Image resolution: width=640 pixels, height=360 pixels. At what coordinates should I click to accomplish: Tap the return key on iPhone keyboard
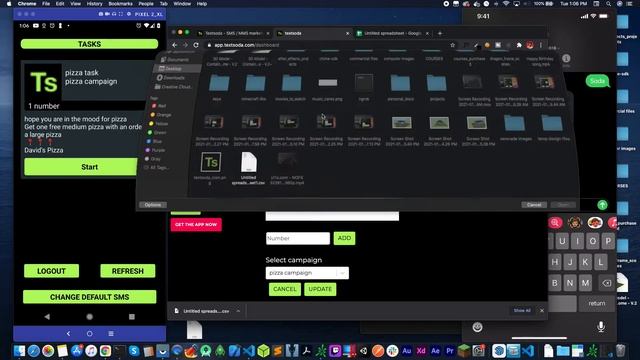(597, 303)
